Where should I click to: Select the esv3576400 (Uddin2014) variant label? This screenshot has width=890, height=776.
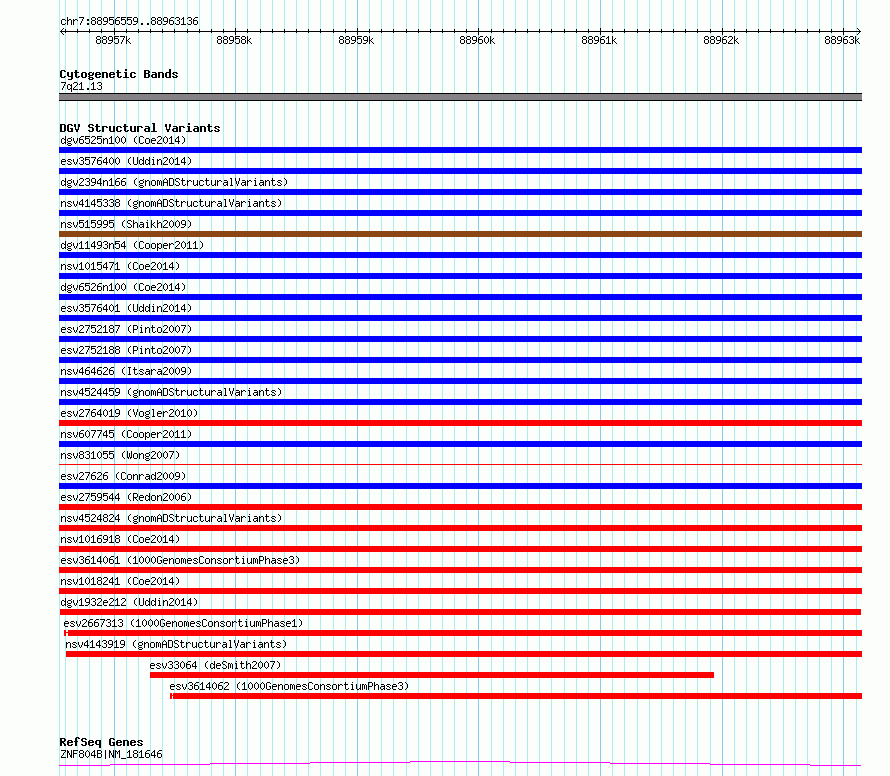(x=126, y=161)
